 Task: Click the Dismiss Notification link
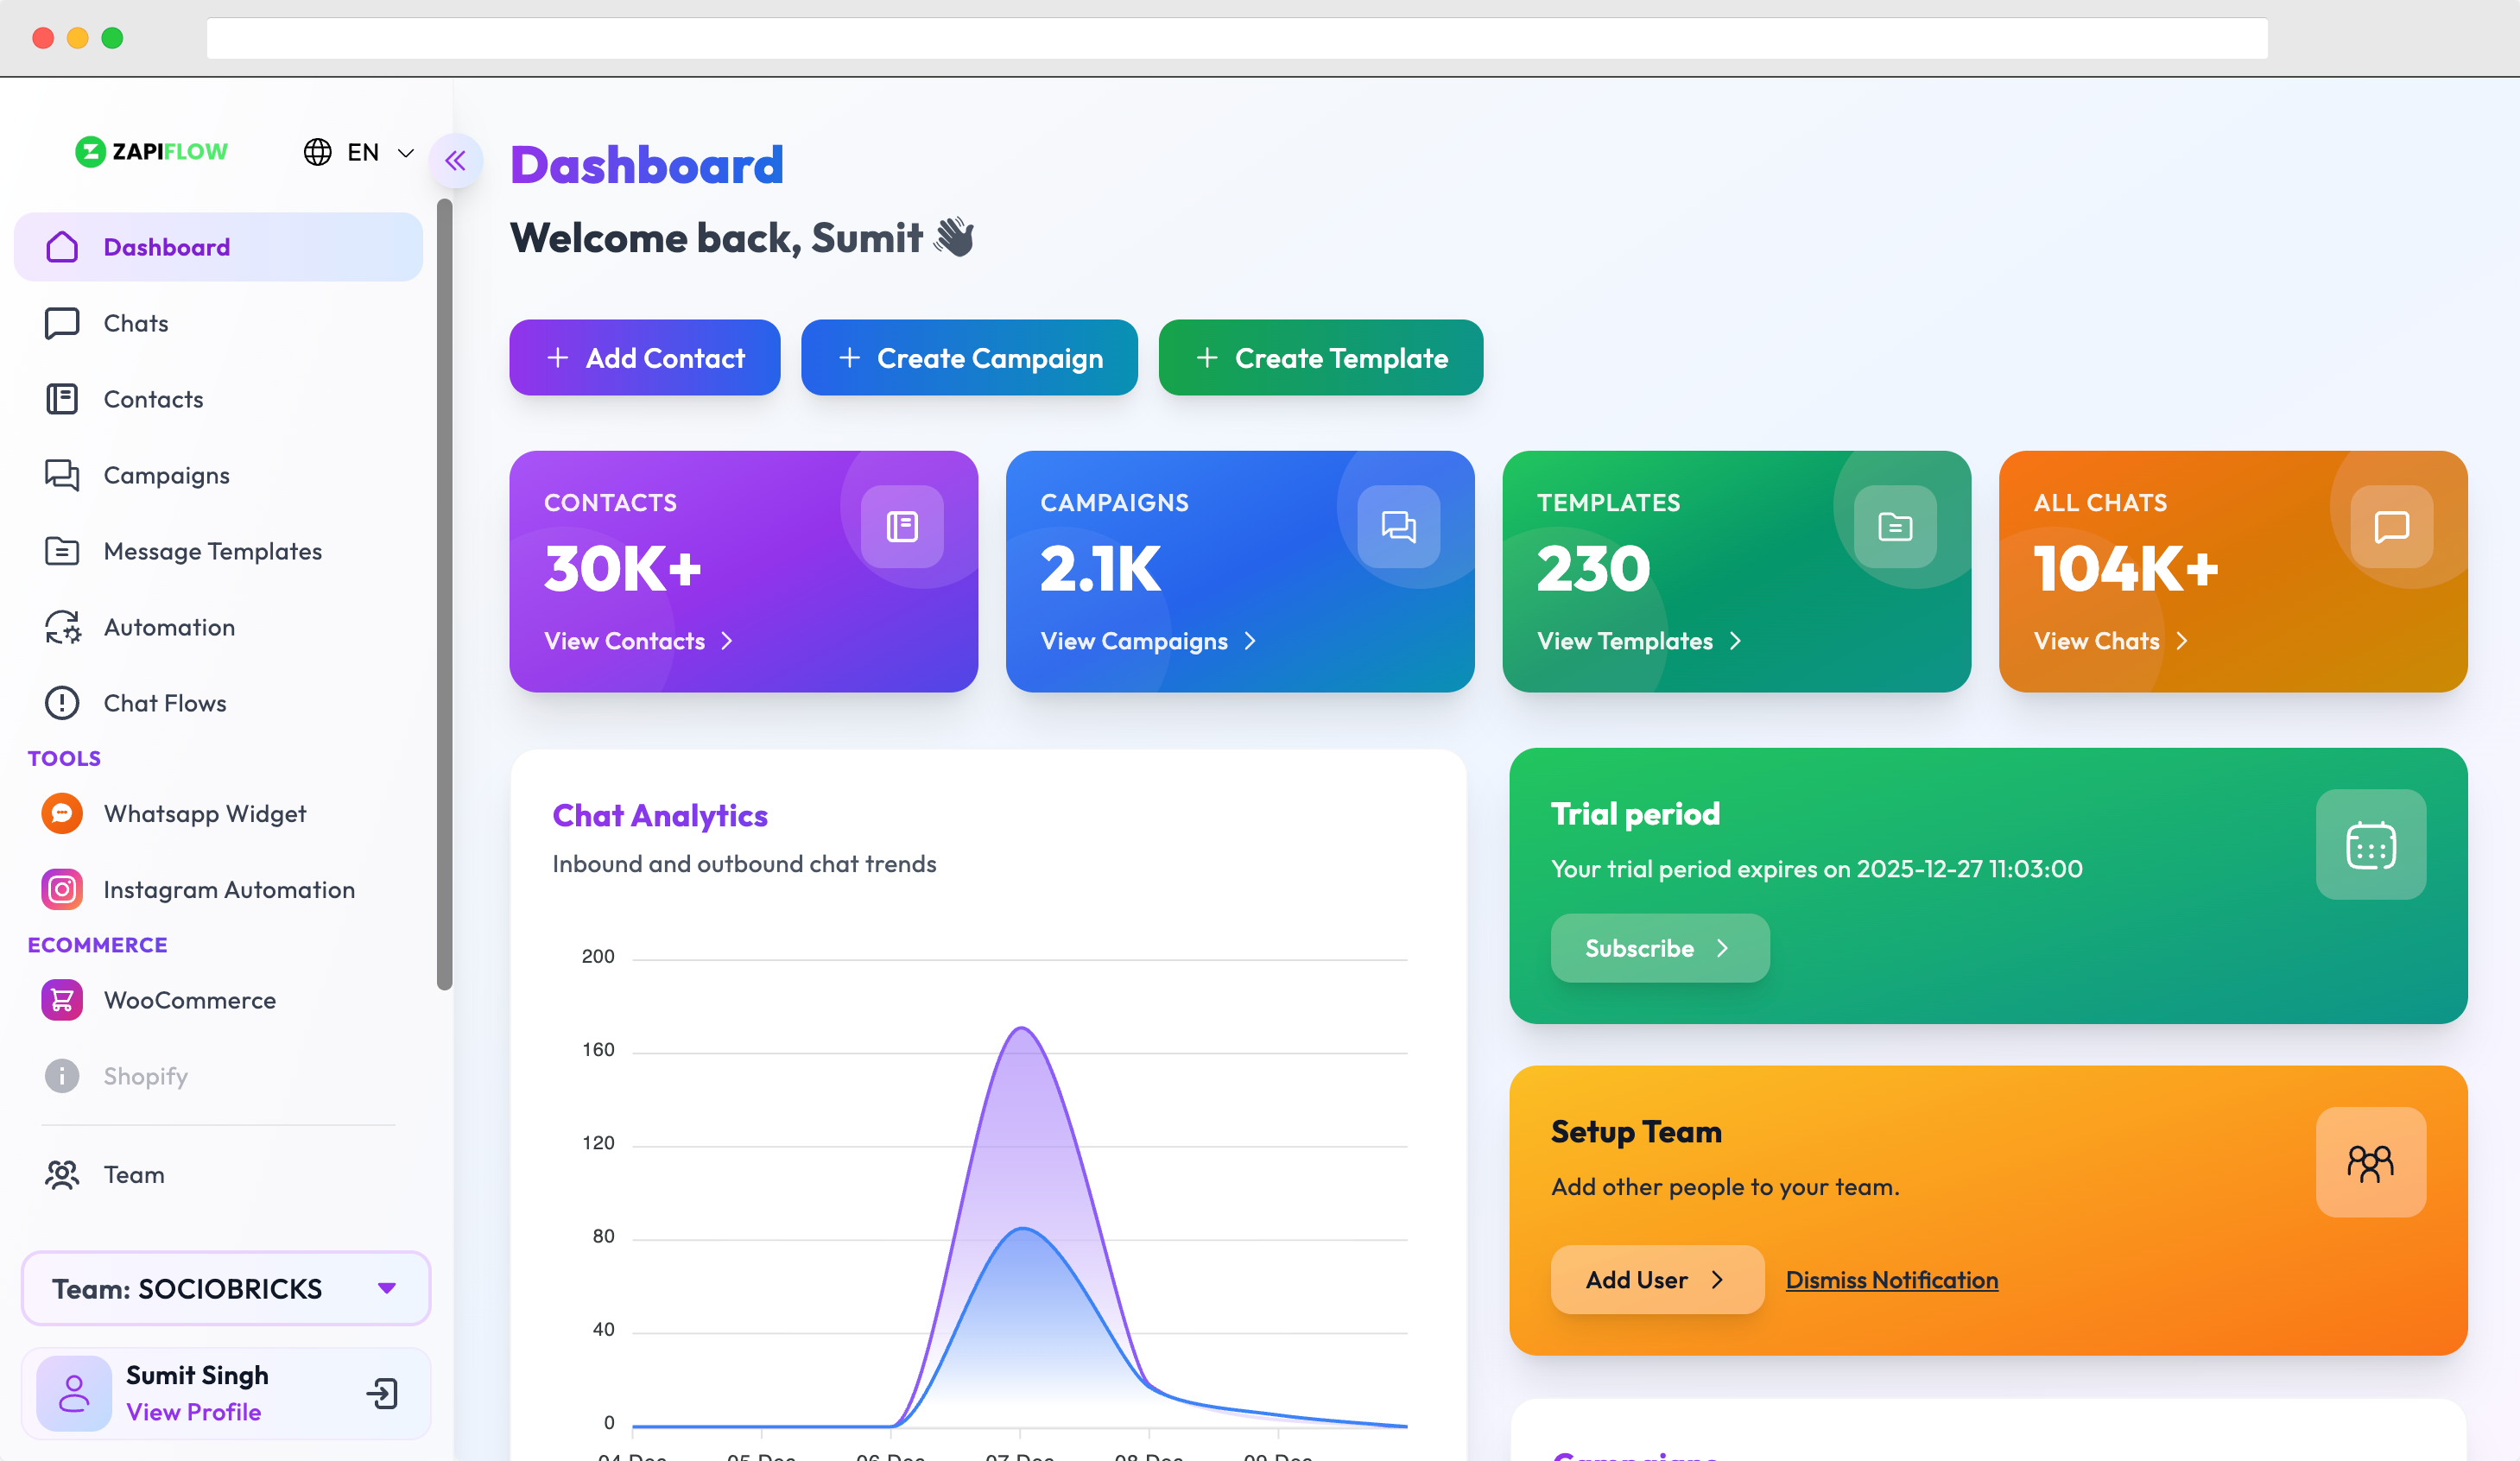click(1891, 1280)
